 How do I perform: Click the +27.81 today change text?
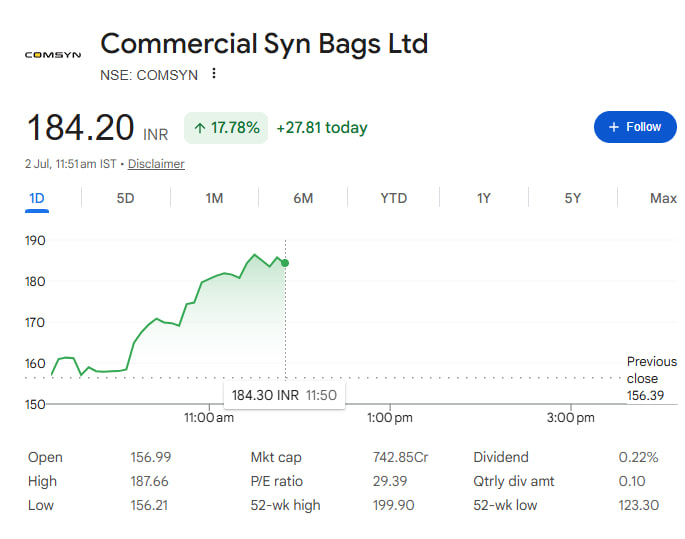coord(322,128)
